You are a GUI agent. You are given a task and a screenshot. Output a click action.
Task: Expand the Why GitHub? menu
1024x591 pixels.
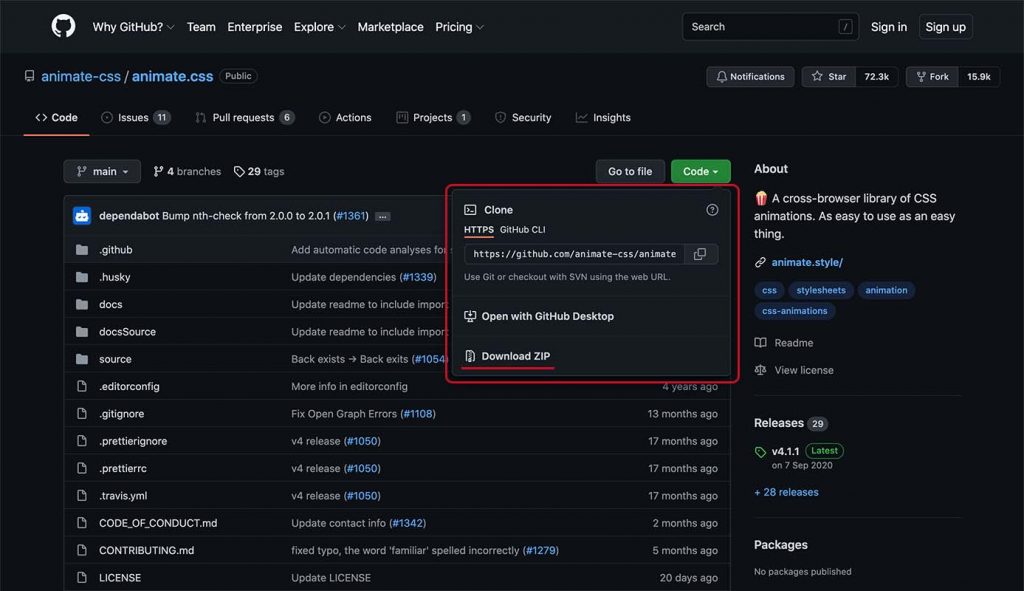click(133, 27)
